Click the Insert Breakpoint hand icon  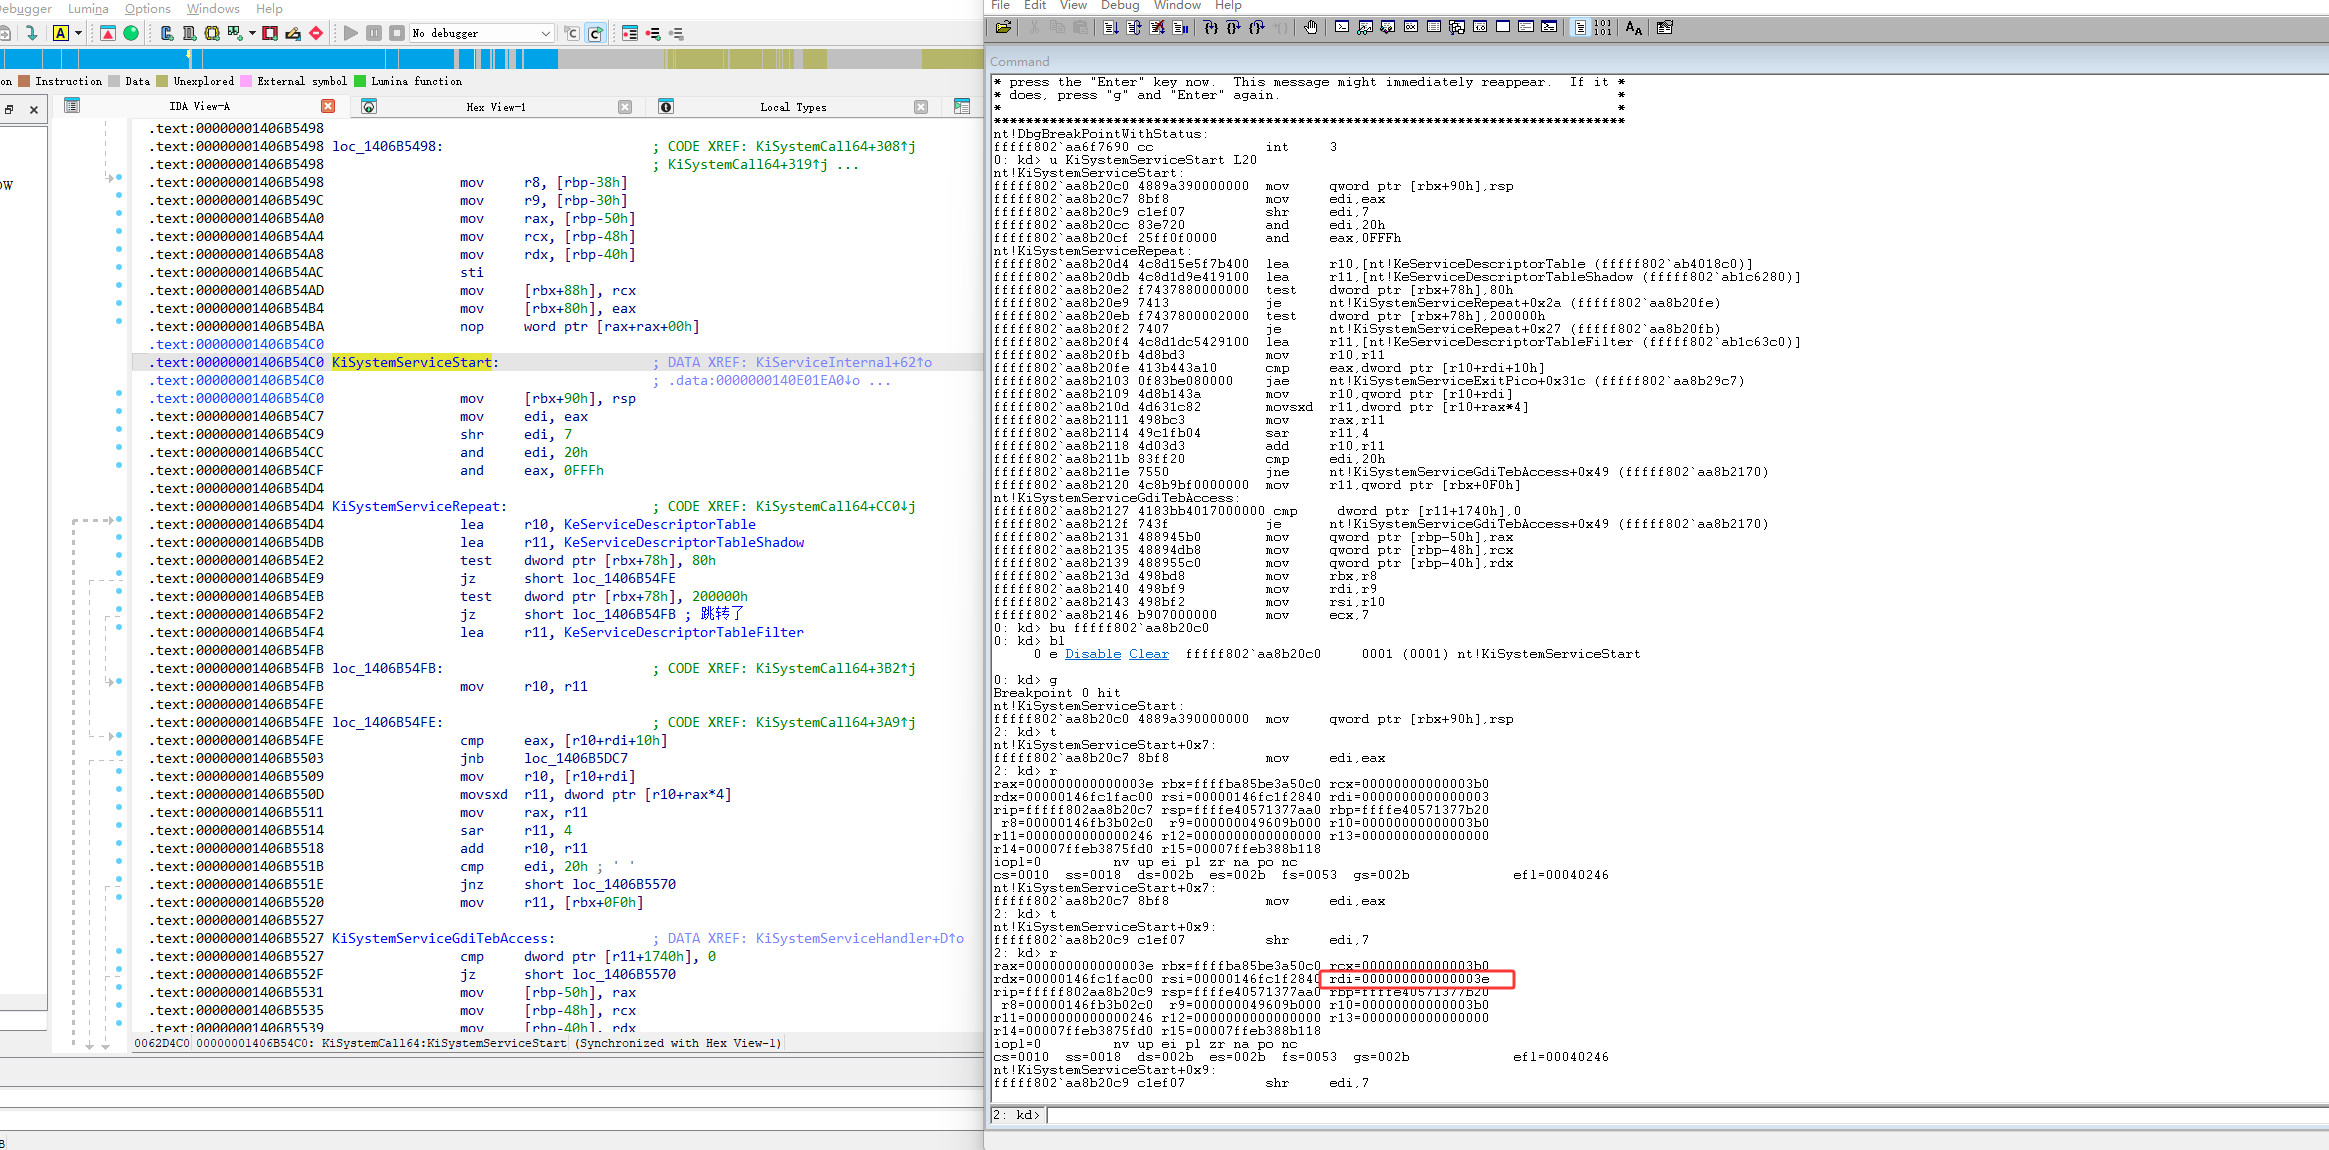1310,28
